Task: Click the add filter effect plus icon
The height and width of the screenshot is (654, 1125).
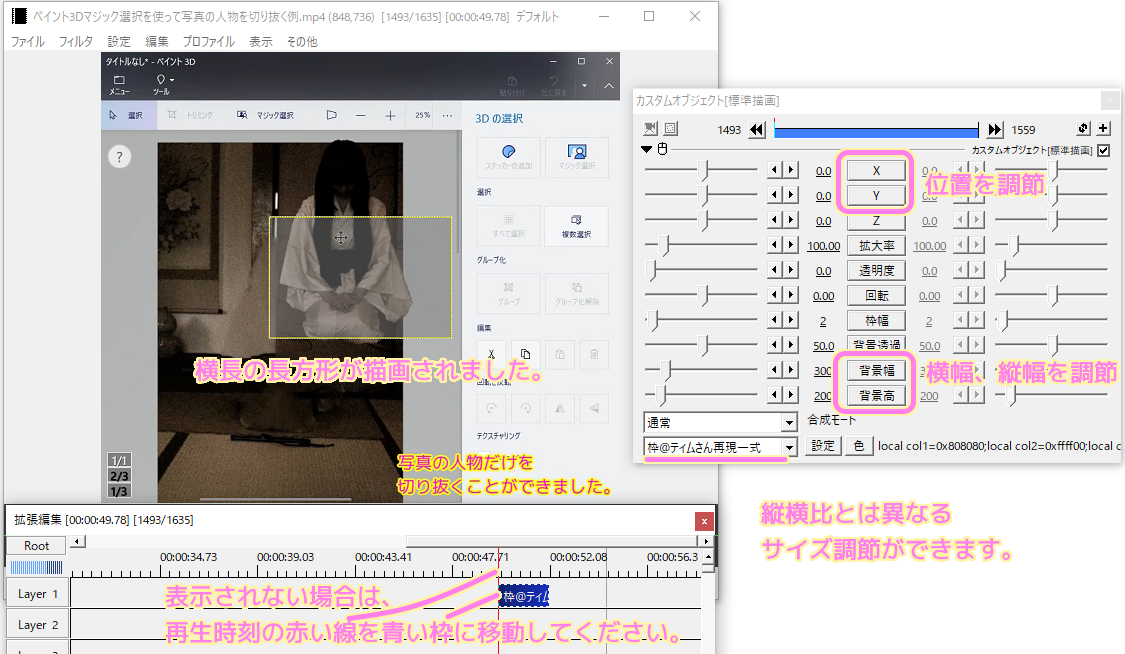Action: pos(1103,129)
